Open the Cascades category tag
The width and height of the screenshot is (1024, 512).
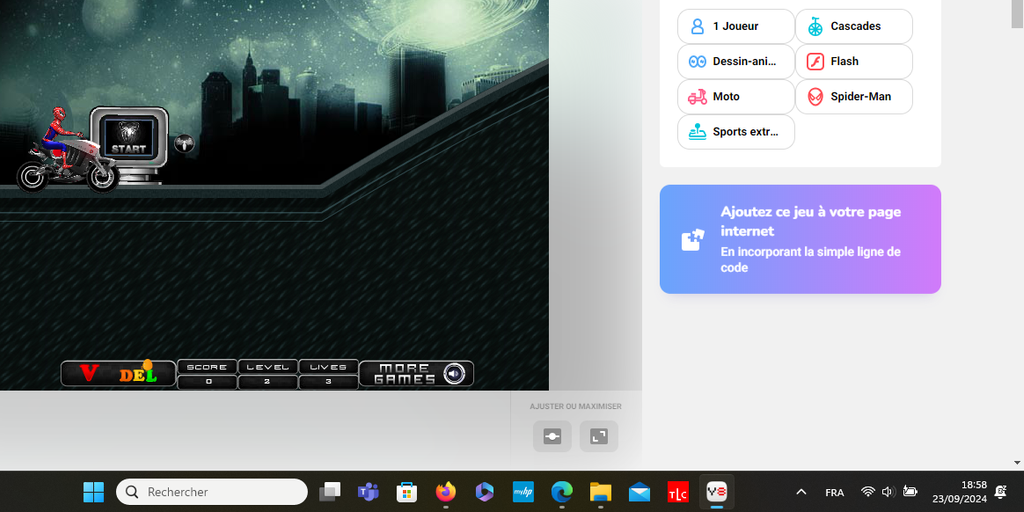853,27
